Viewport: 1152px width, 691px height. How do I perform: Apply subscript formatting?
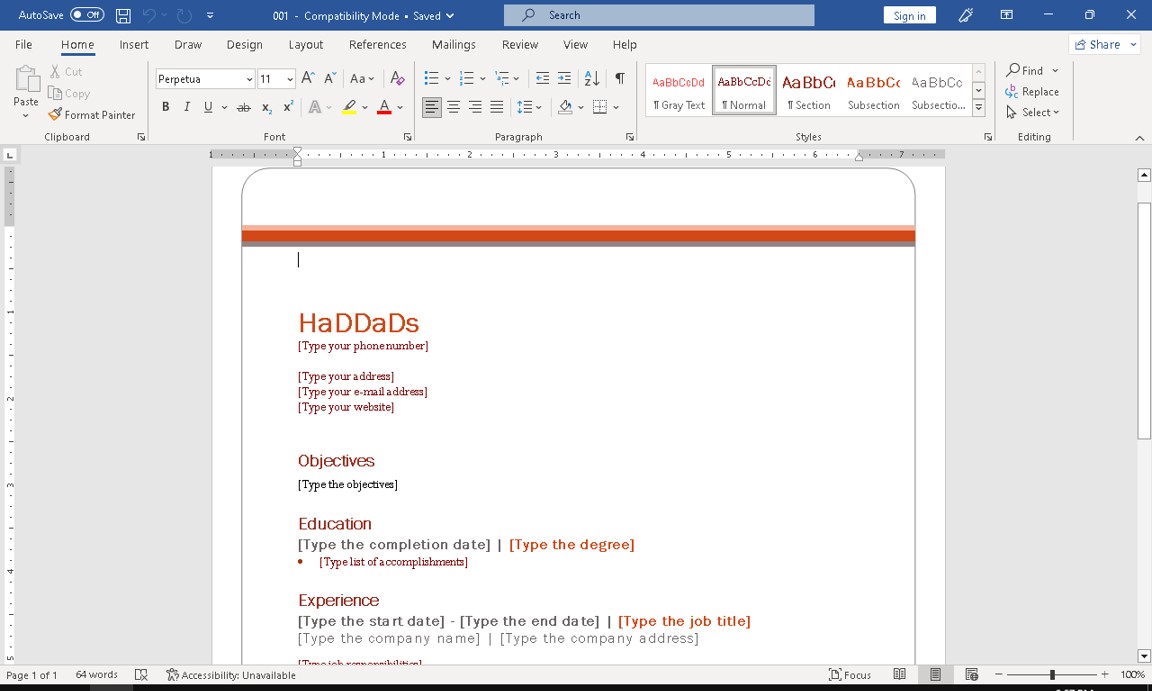pos(267,107)
